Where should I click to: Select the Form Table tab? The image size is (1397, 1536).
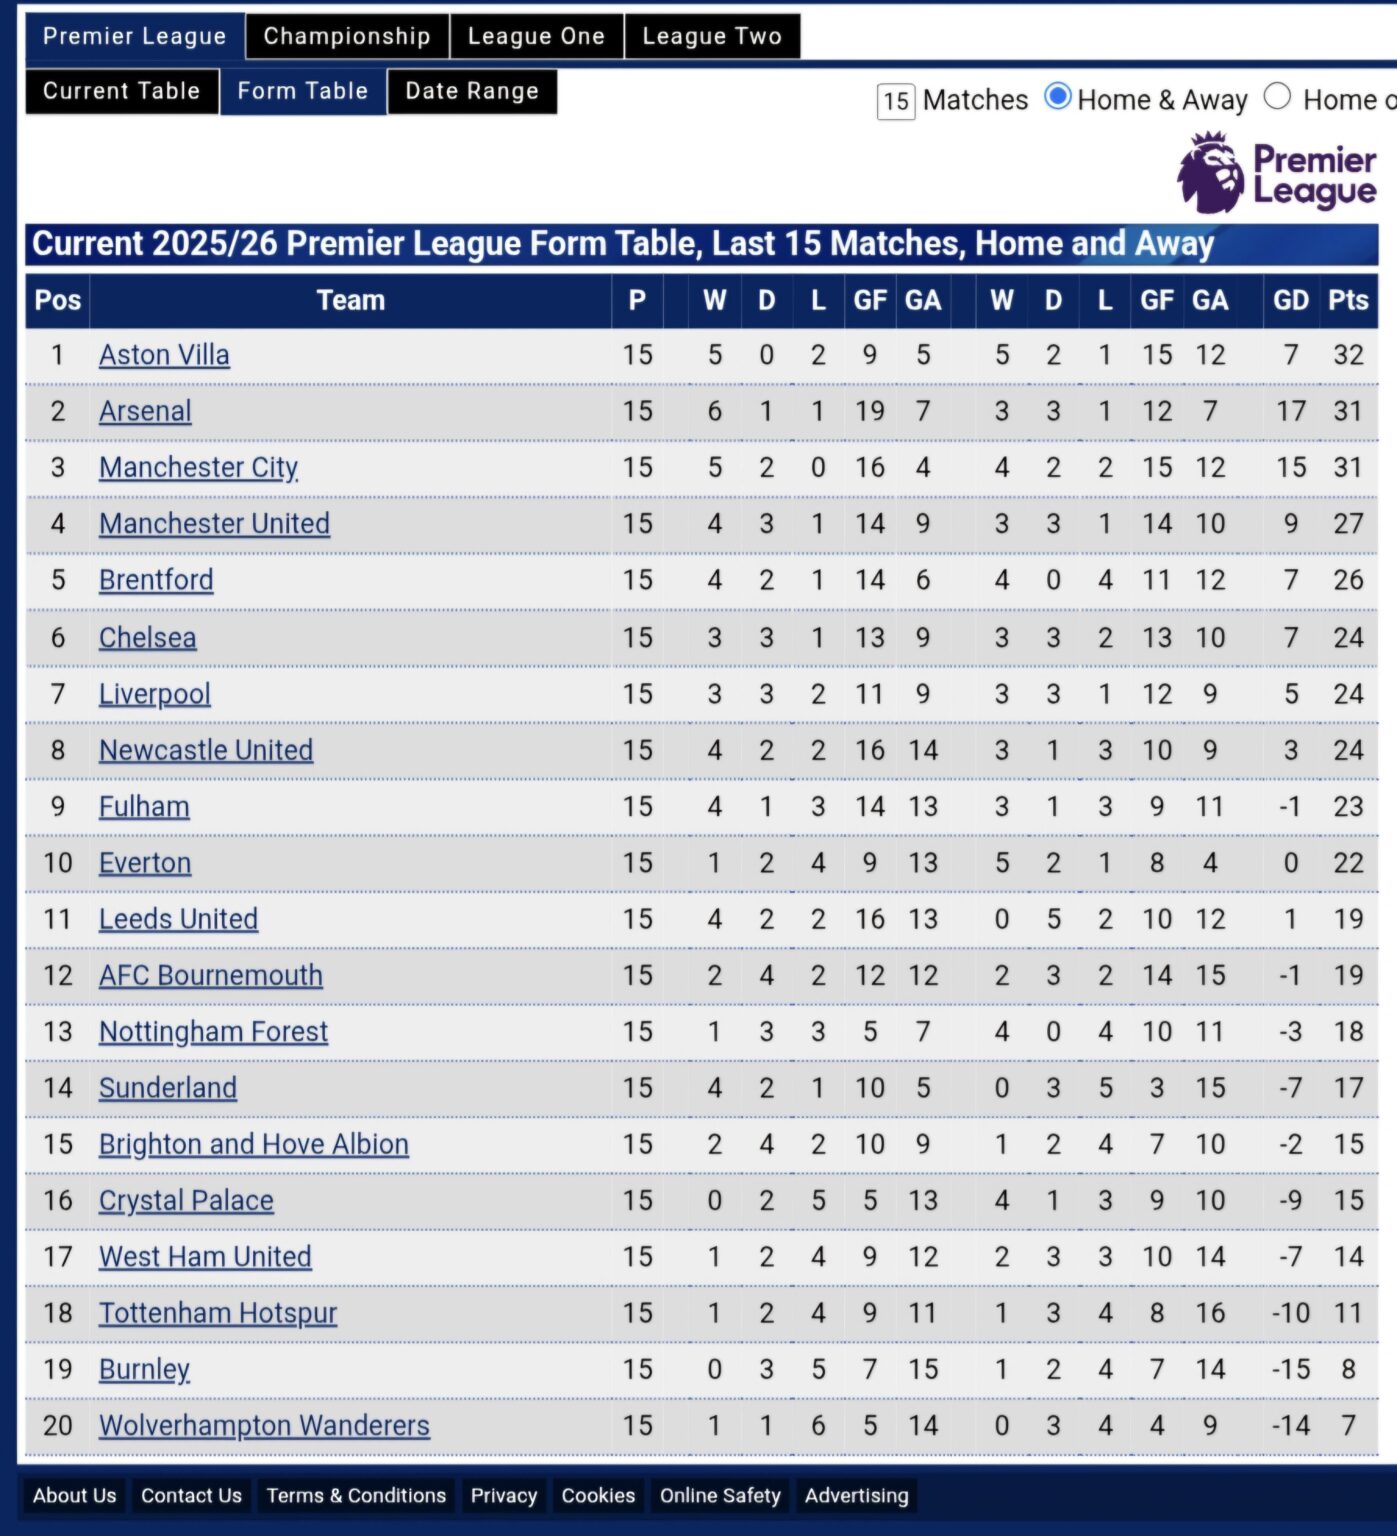(x=302, y=90)
